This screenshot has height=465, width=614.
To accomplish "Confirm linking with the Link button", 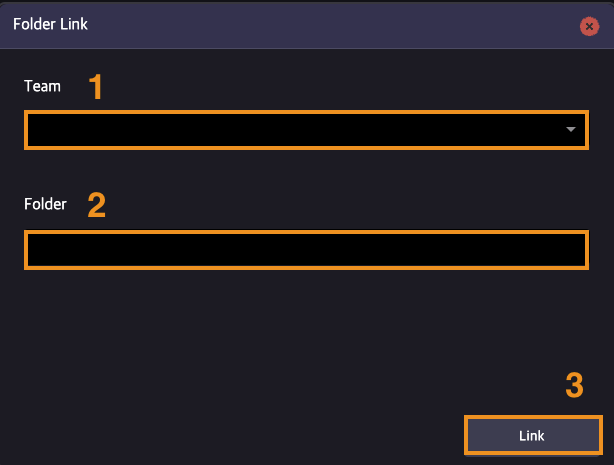I will click(533, 435).
